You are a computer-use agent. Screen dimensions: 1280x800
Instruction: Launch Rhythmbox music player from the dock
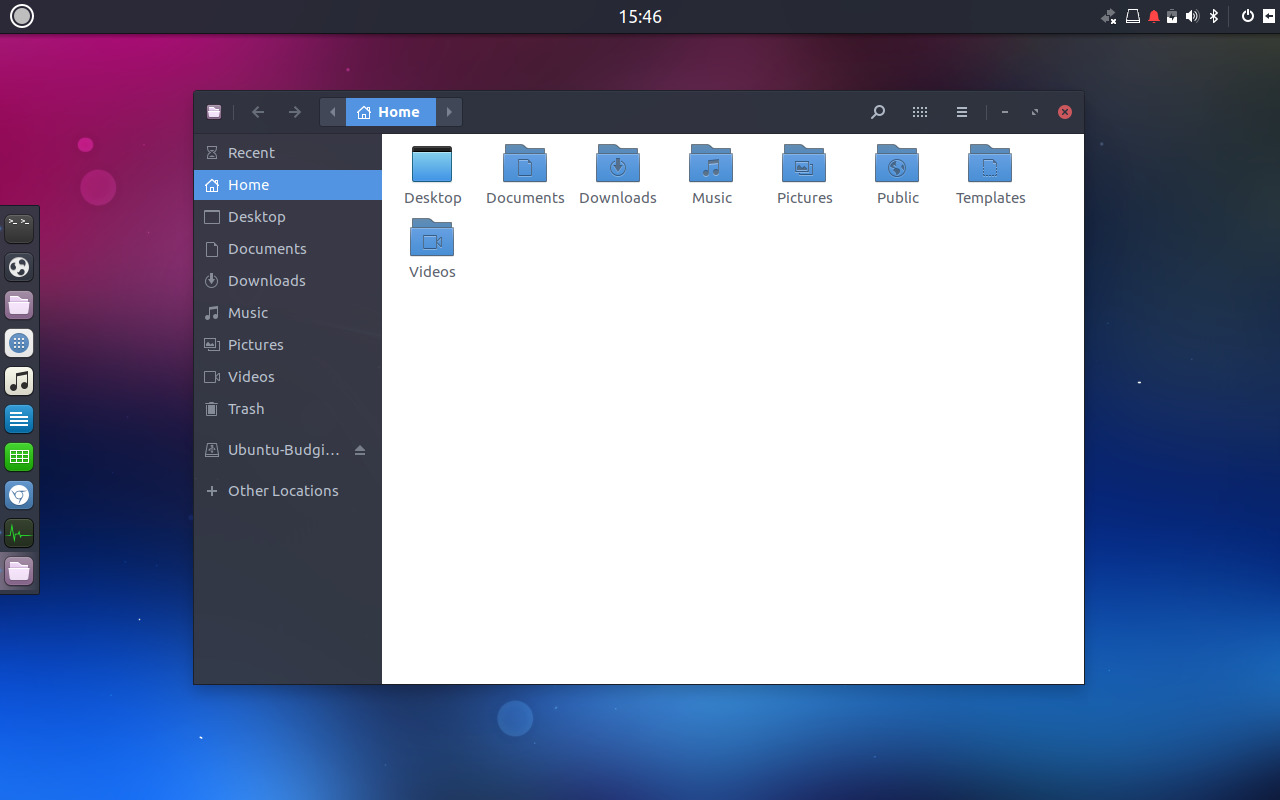(x=19, y=381)
